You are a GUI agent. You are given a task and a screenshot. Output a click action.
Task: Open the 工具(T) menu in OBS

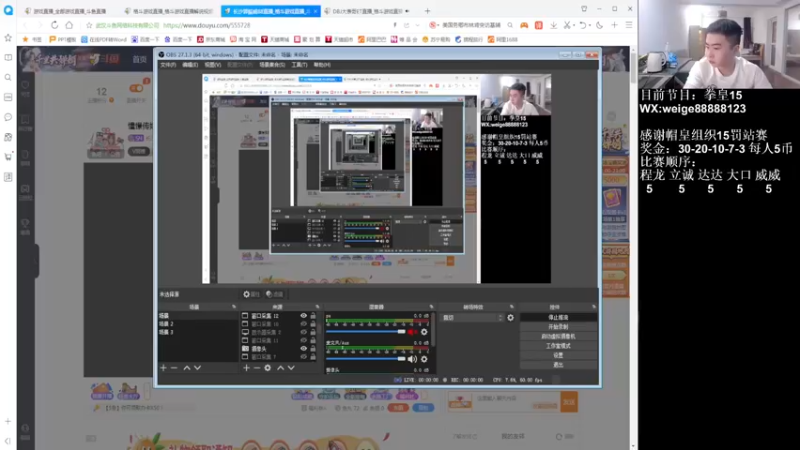click(x=299, y=65)
